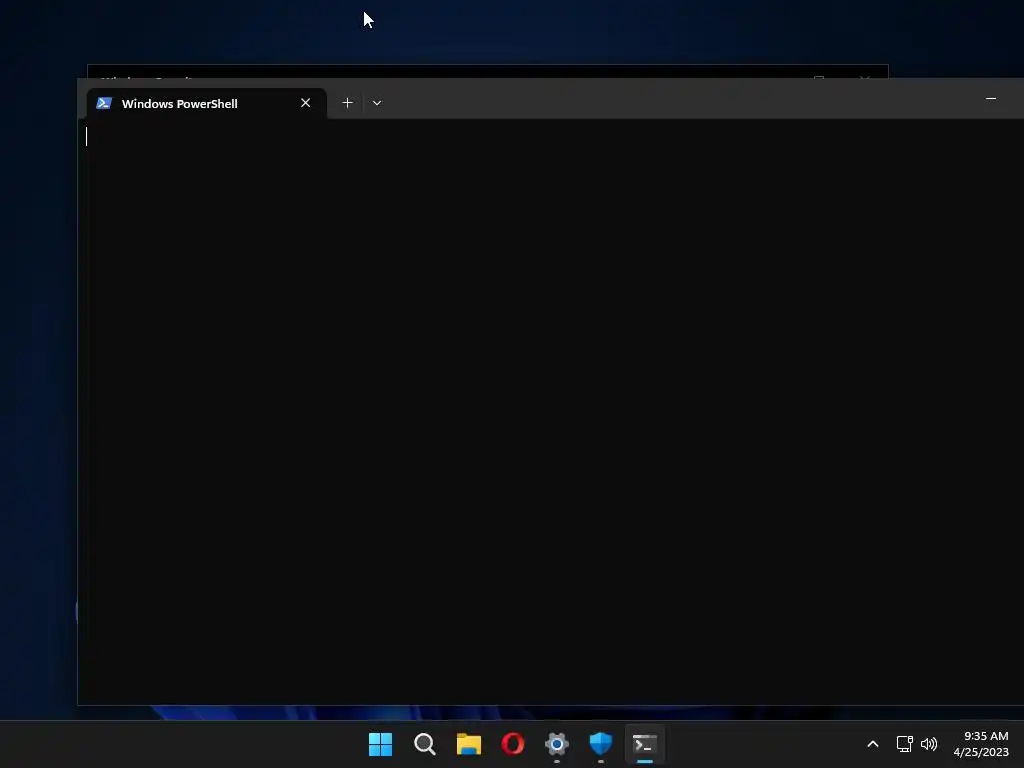Click the PowerShell icon on the tab
Screen dimensions: 1024x768
104,103
